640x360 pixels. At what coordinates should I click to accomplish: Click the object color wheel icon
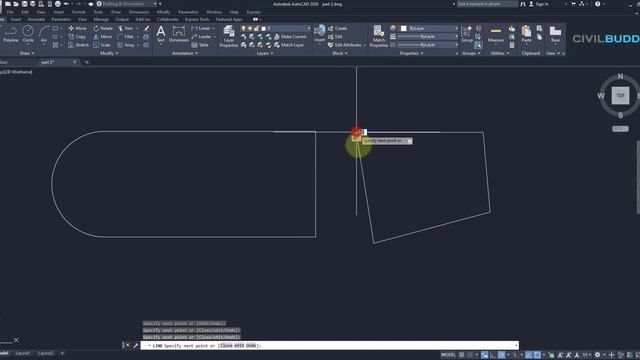click(393, 28)
